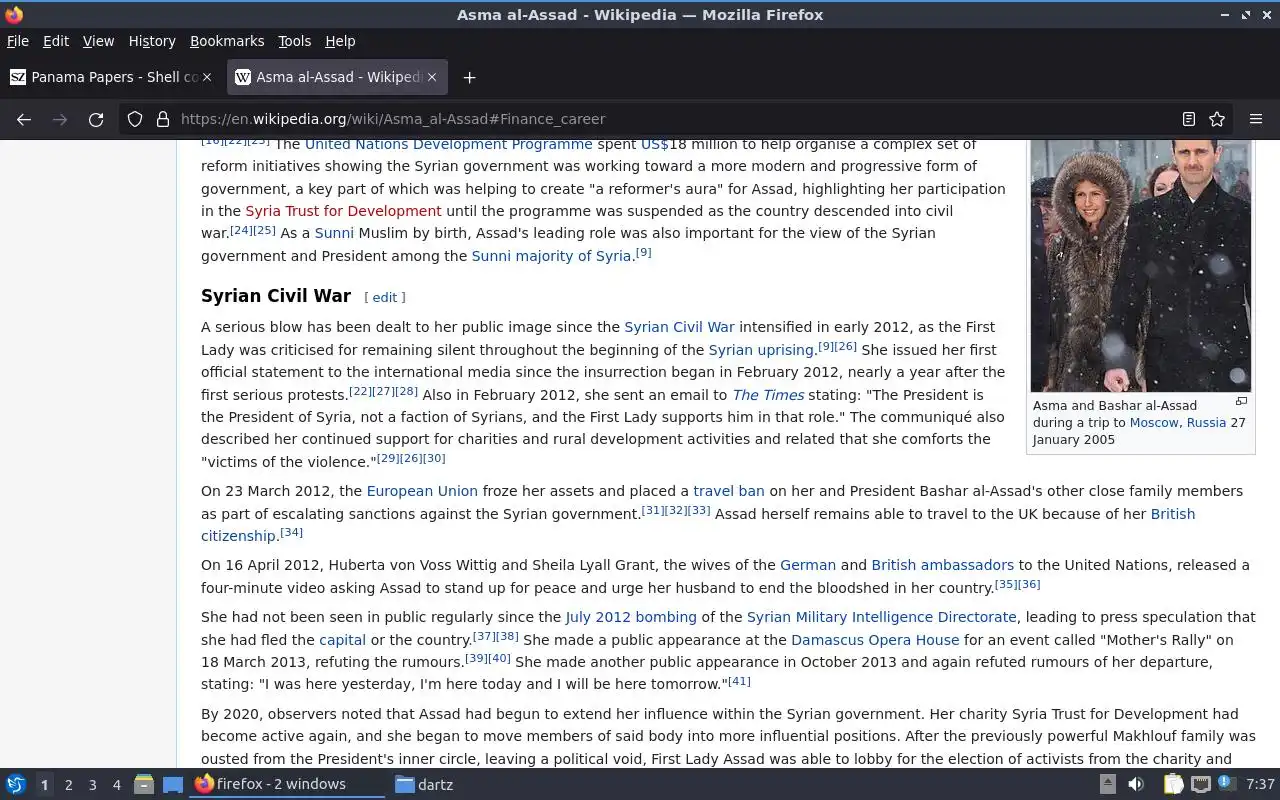Switch to workspace 2
This screenshot has width=1280, height=800.
pyautogui.click(x=68, y=785)
